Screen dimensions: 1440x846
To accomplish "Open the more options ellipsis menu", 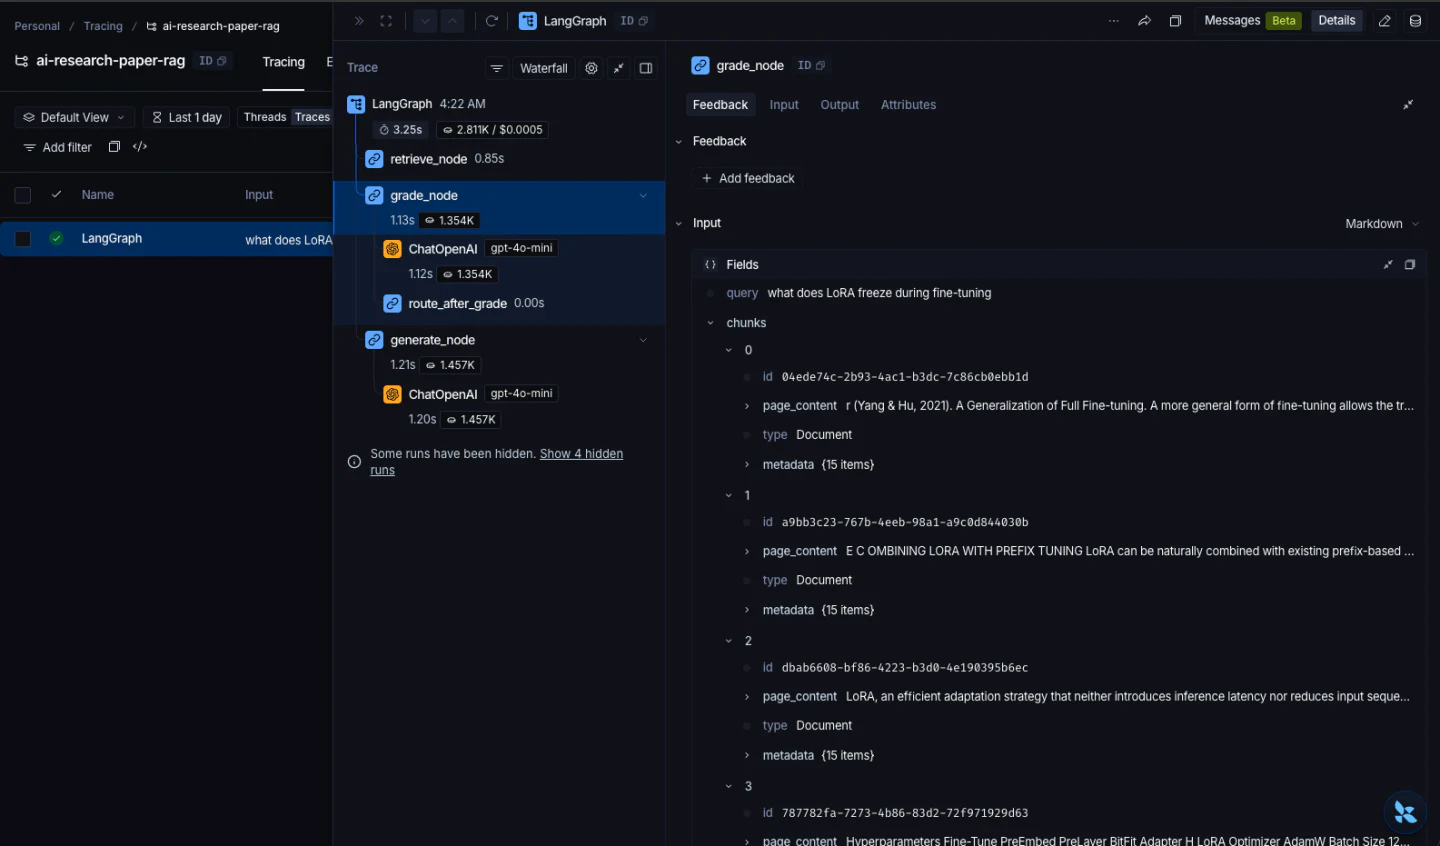I will pyautogui.click(x=1114, y=21).
